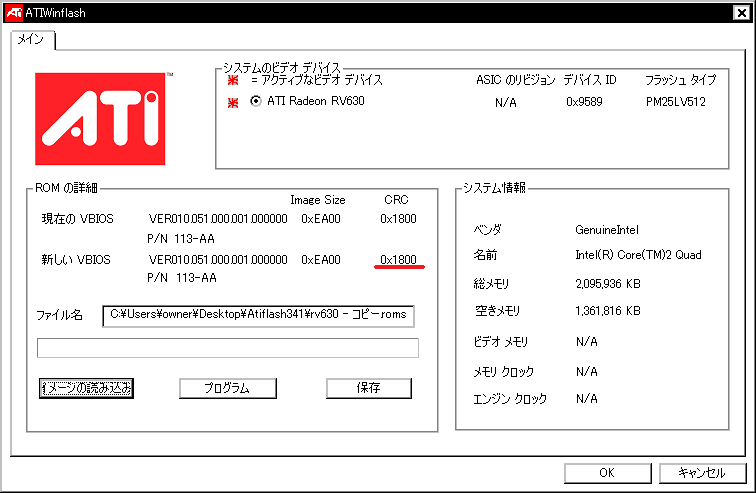Screen dimensions: 756x493
Task: Click the 現在の VBIOS image size 0xEA00
Action: pos(321,219)
